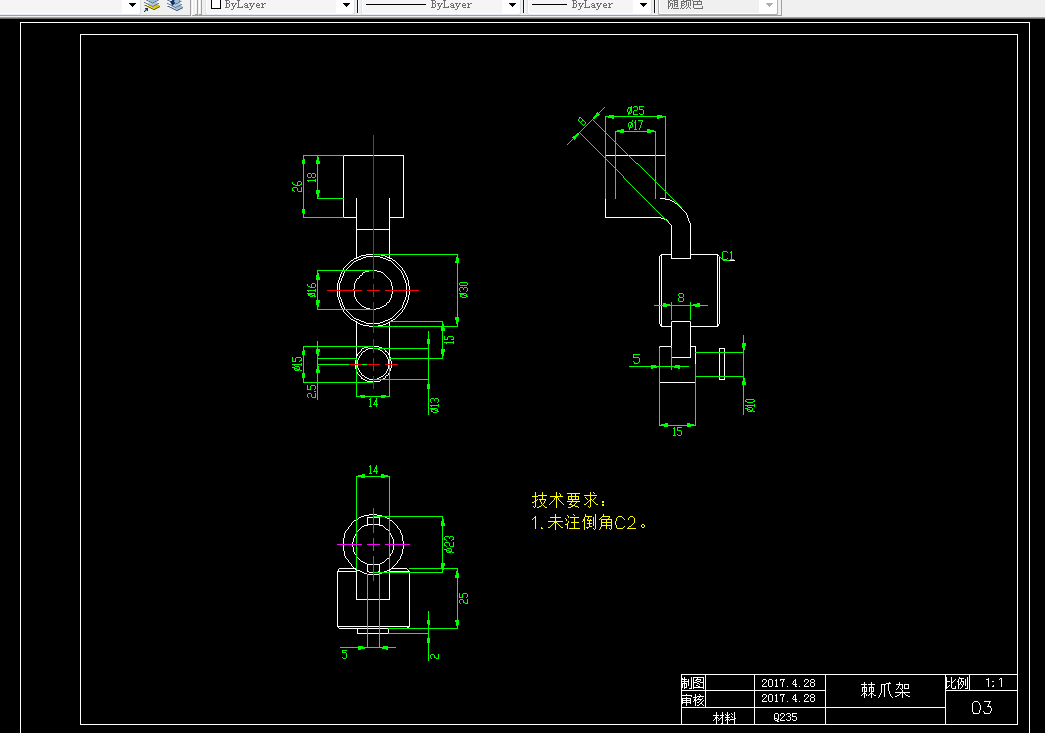Click the 审核 label in title block
This screenshot has width=1045, height=733.
(693, 700)
